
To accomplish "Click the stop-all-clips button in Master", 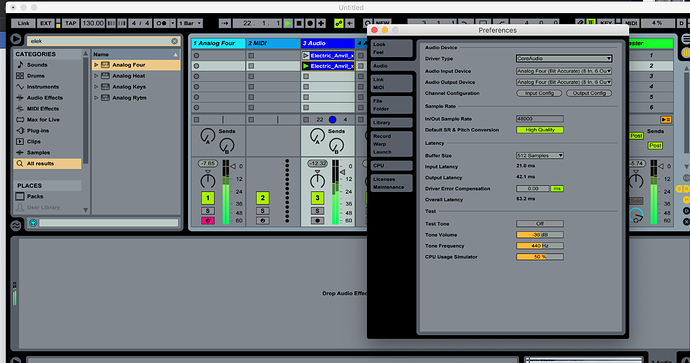I will 665,120.
